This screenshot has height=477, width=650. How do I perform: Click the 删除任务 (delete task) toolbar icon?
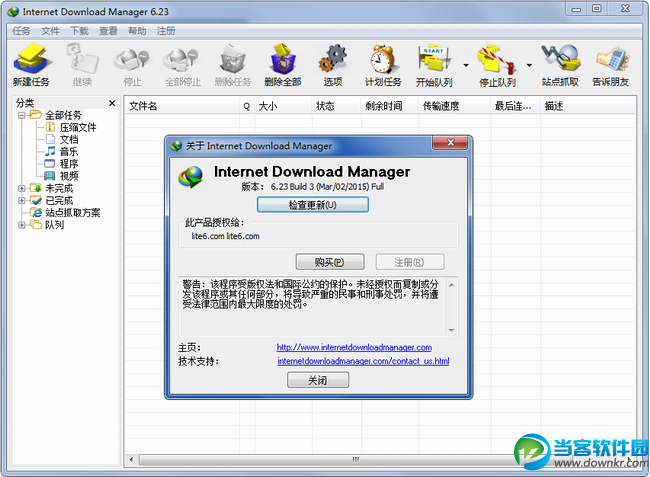(233, 65)
